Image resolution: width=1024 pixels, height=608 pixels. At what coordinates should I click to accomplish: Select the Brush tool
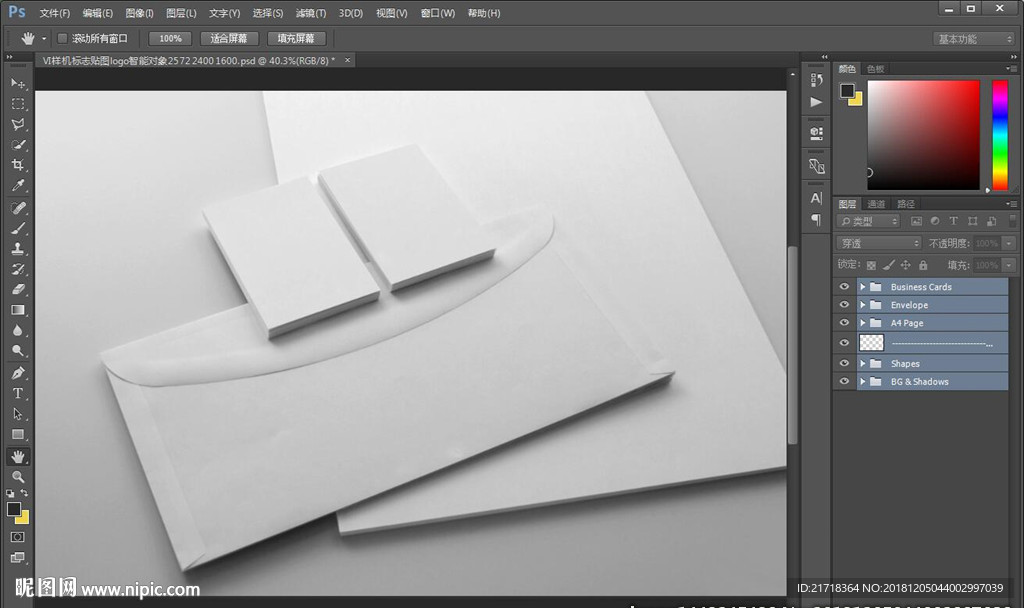[18, 228]
